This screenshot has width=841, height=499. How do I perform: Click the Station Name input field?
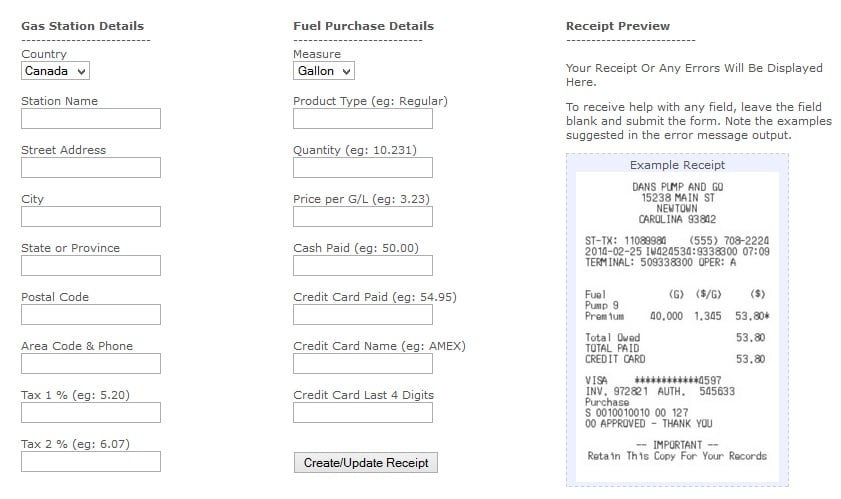point(91,119)
